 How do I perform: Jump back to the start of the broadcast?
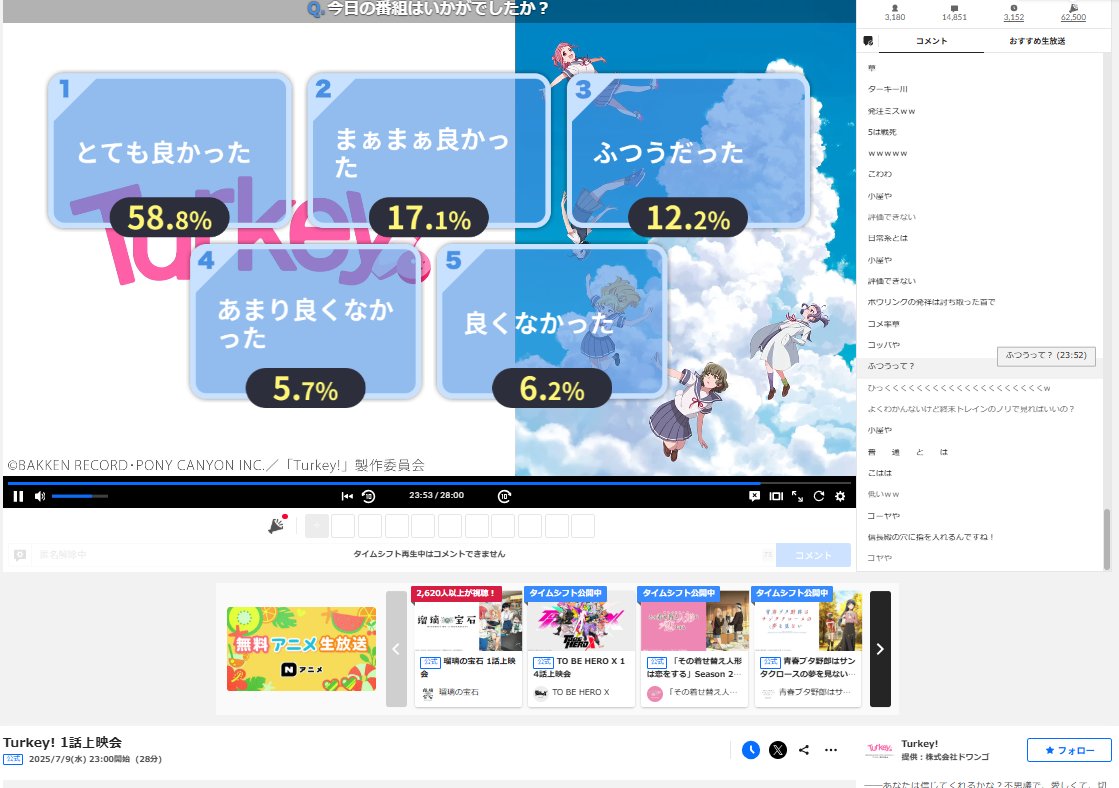coord(347,496)
